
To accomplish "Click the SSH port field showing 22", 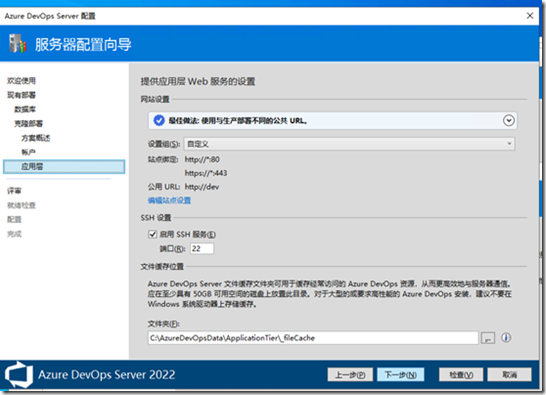I will pos(202,249).
